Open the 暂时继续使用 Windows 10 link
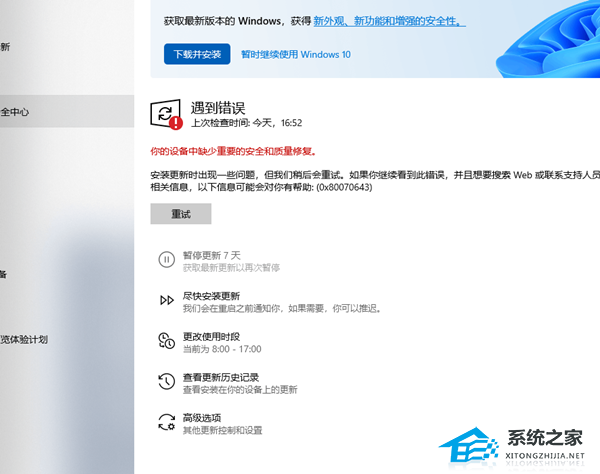This screenshot has width=600, height=474. tap(296, 54)
